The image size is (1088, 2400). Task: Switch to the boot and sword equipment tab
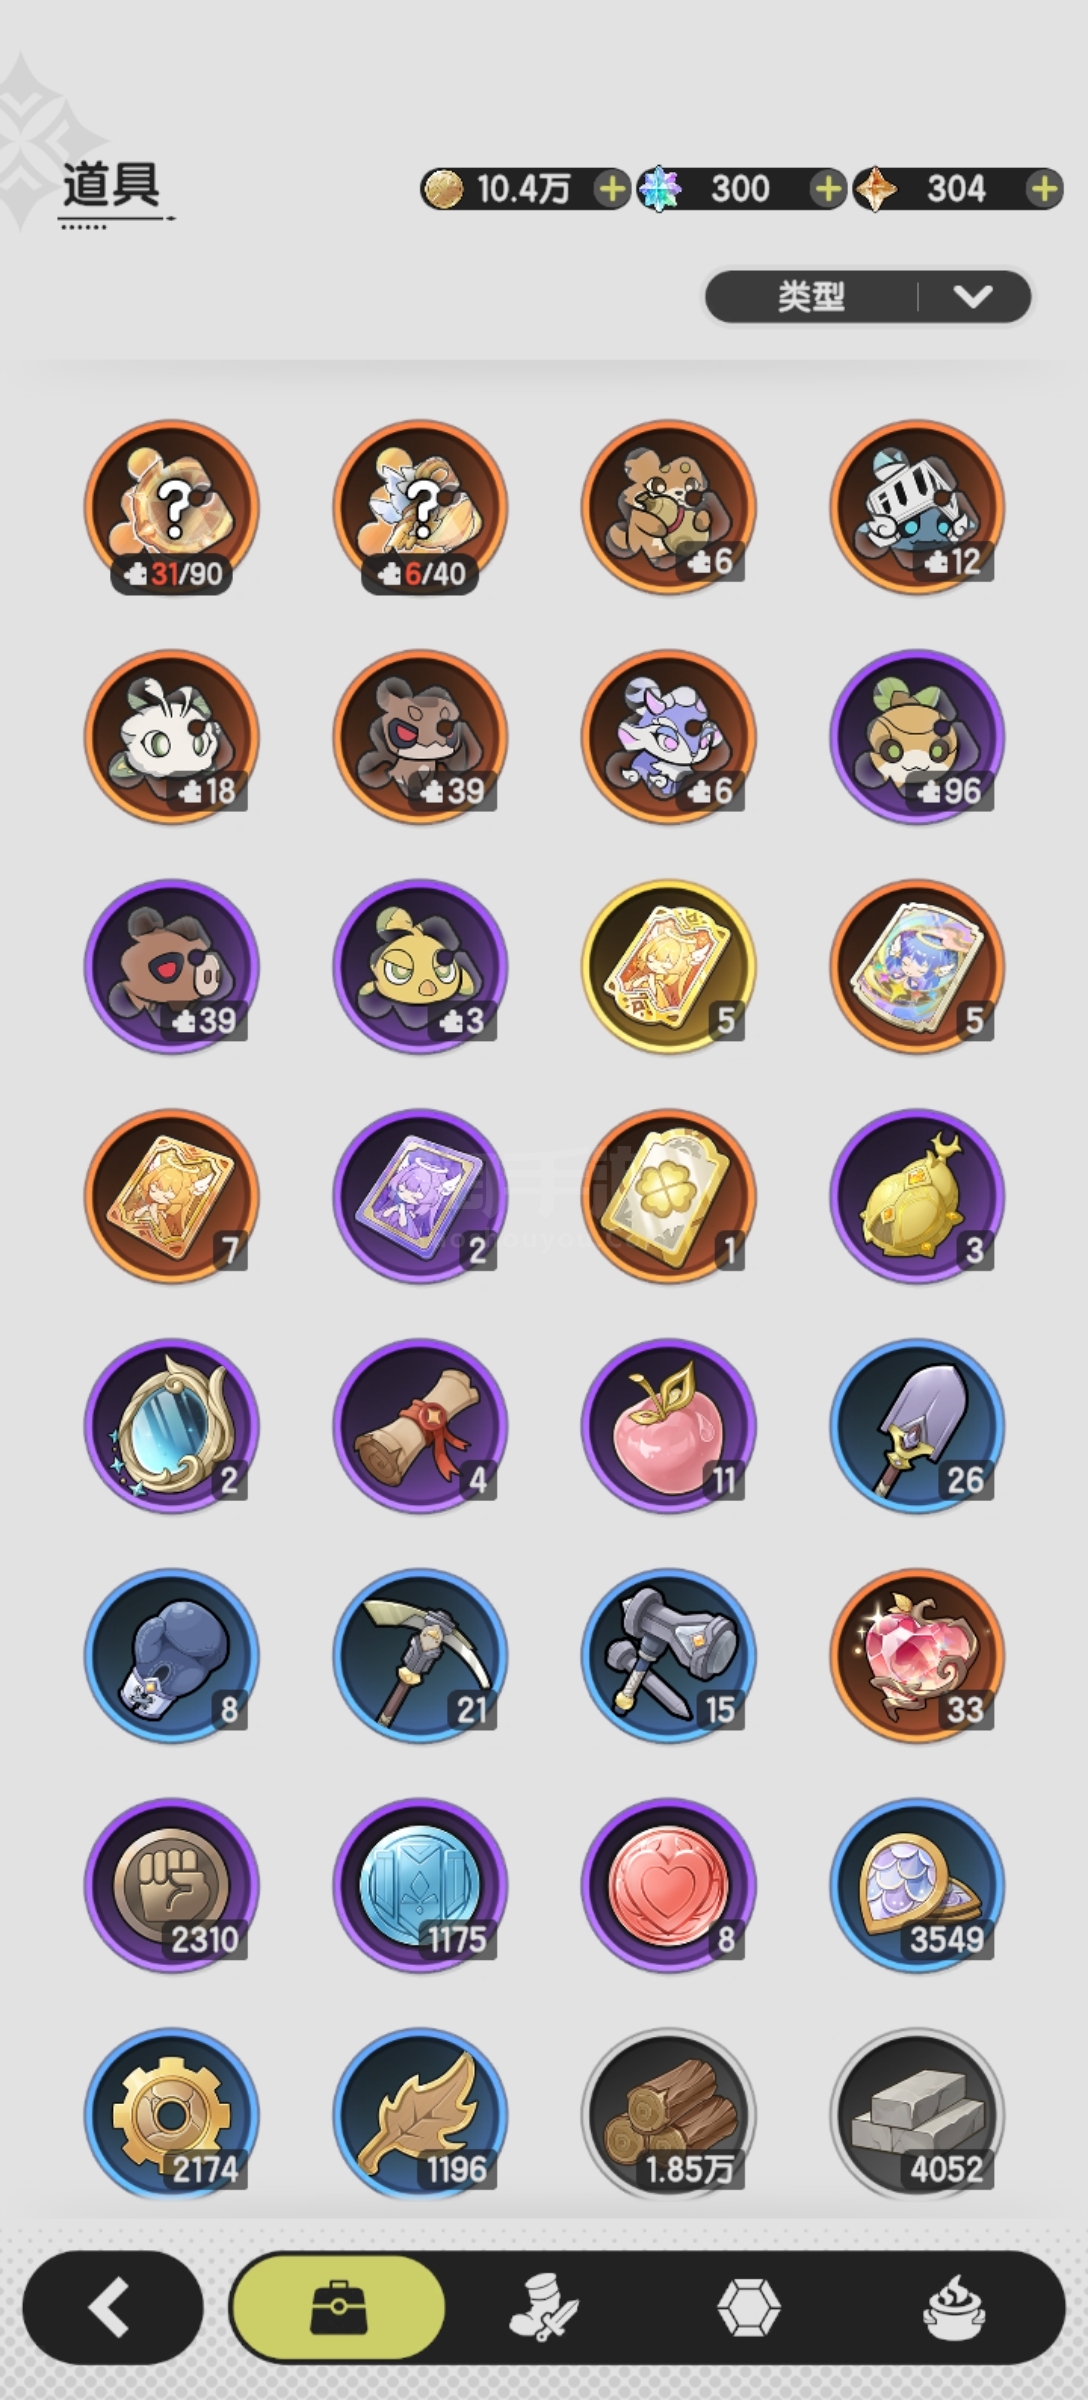click(x=542, y=2308)
